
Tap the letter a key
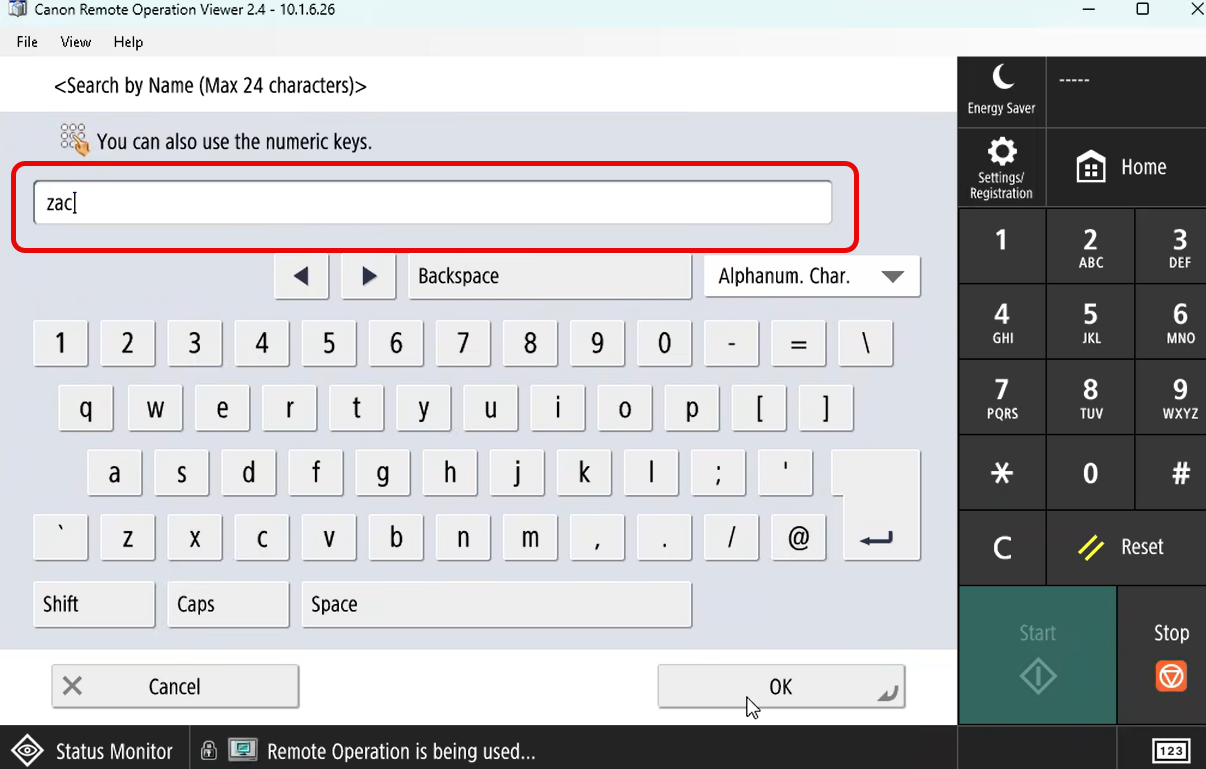[x=114, y=472]
